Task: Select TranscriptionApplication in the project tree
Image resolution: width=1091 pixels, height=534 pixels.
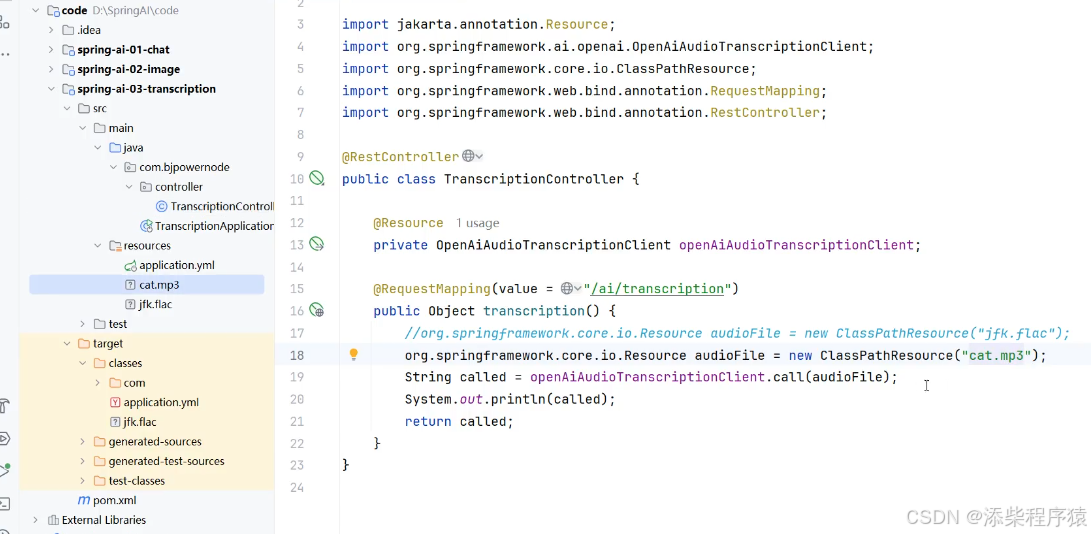Action: (214, 226)
